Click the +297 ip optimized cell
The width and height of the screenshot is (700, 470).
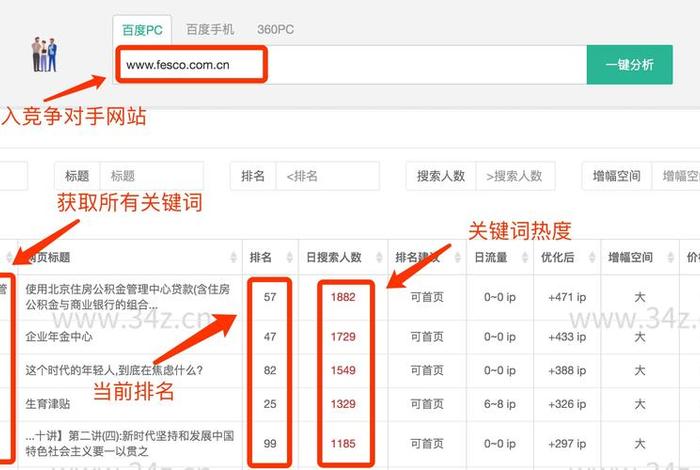(567, 443)
